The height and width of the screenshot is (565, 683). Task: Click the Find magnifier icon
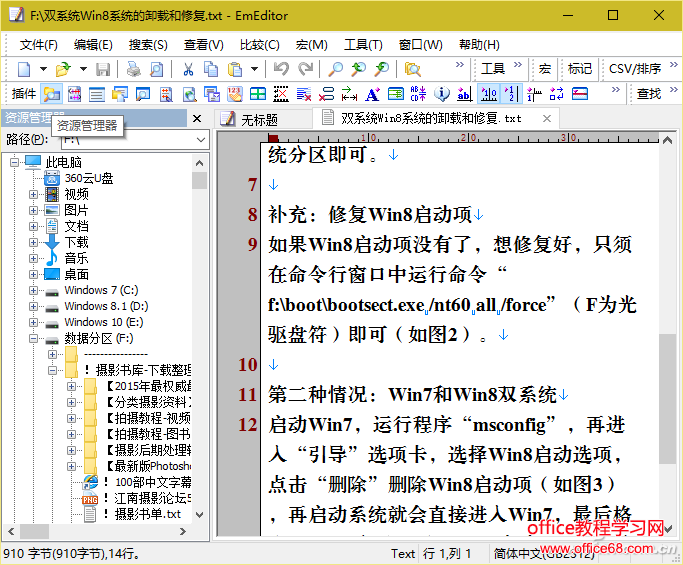(335, 69)
